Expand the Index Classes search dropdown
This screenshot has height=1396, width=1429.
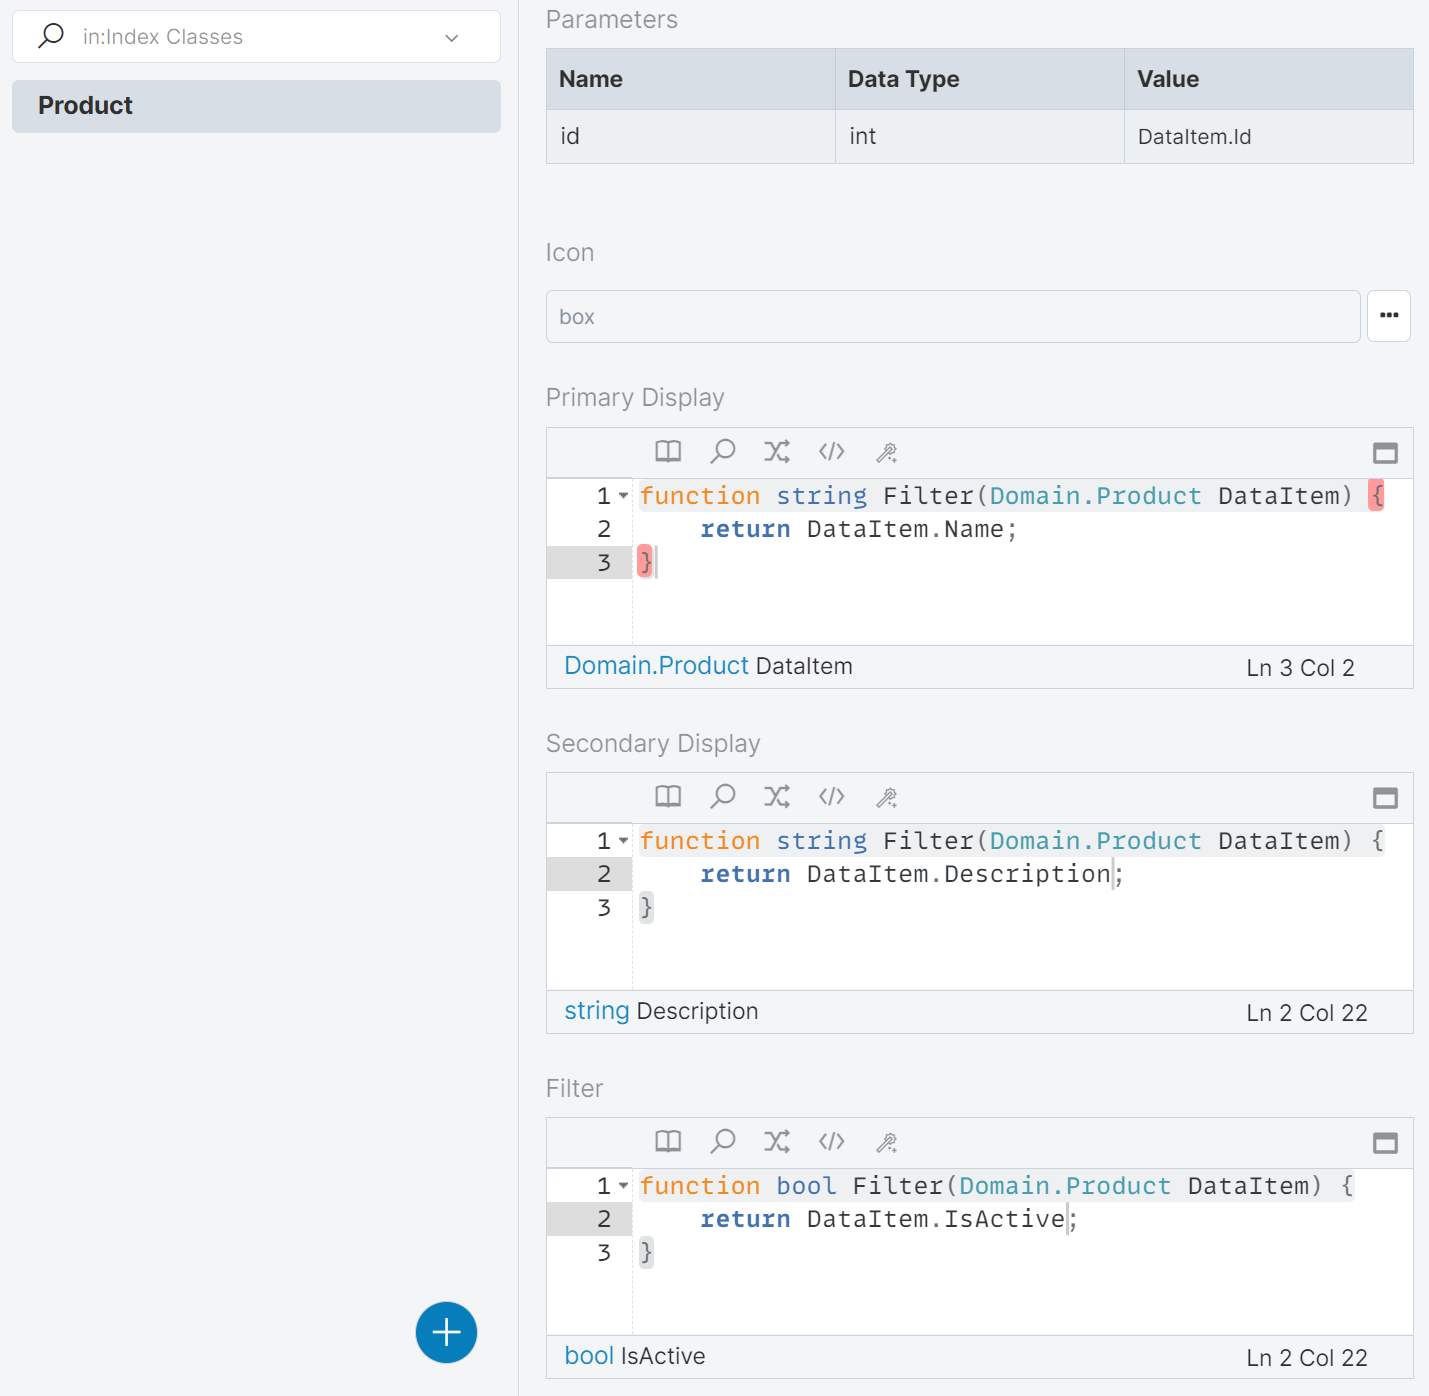[x=452, y=38]
